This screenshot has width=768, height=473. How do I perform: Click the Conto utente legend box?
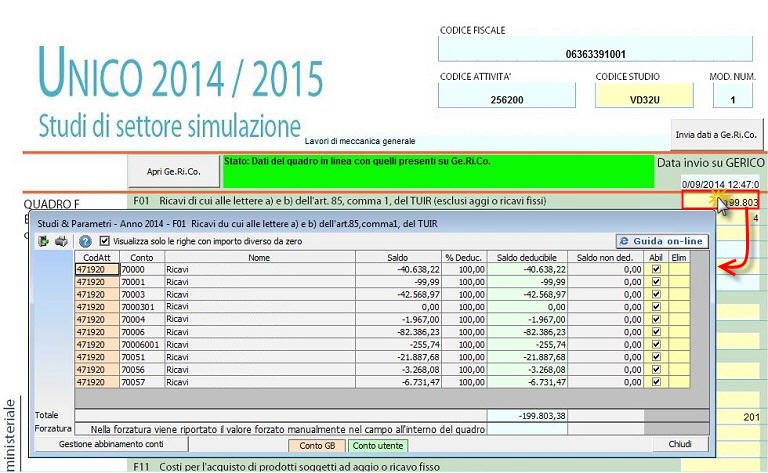(x=378, y=446)
